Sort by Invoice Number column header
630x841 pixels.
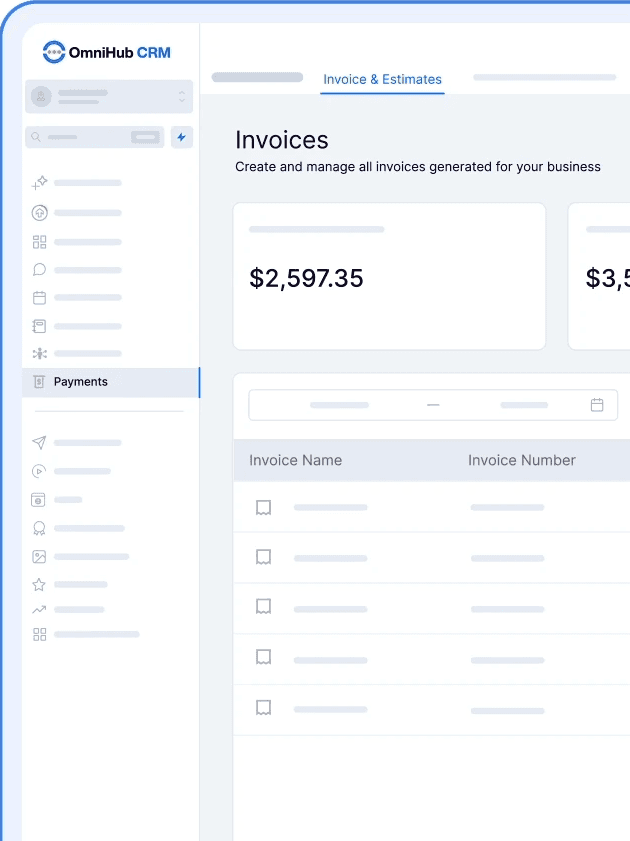[522, 460]
